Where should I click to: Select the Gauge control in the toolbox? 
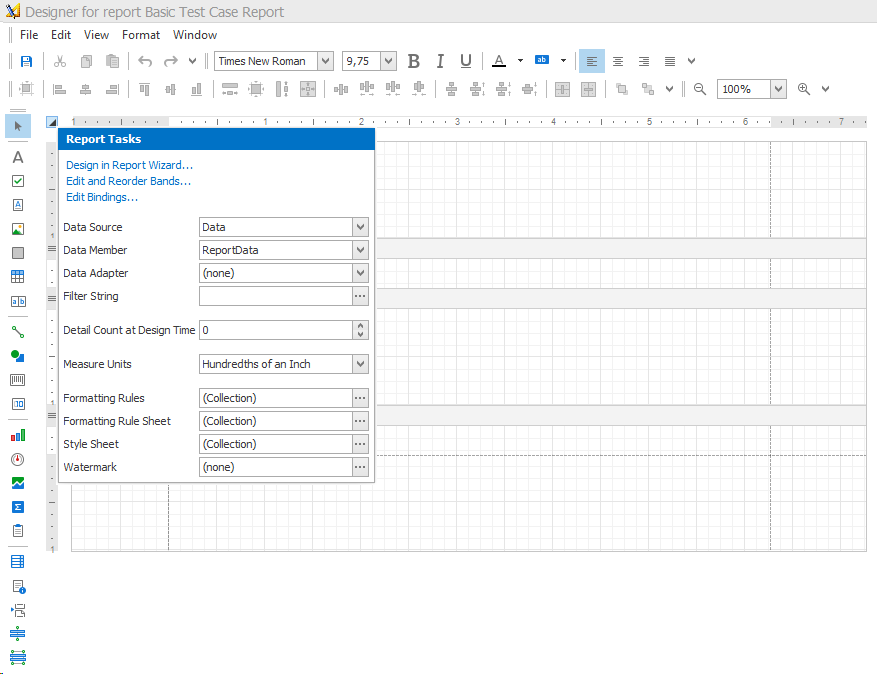(18, 459)
